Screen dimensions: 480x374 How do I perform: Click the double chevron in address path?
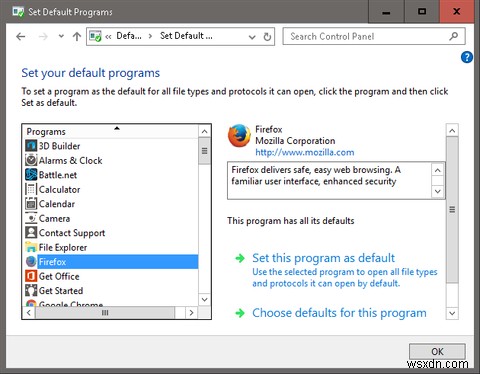point(108,36)
